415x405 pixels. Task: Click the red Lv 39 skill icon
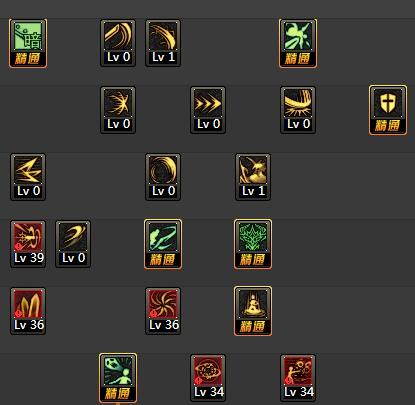point(28,244)
